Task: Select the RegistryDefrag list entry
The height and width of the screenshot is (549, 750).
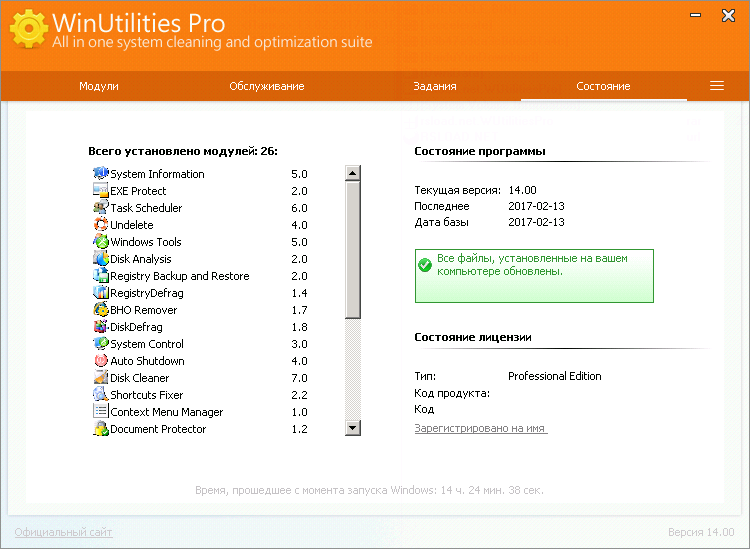Action: pos(146,293)
